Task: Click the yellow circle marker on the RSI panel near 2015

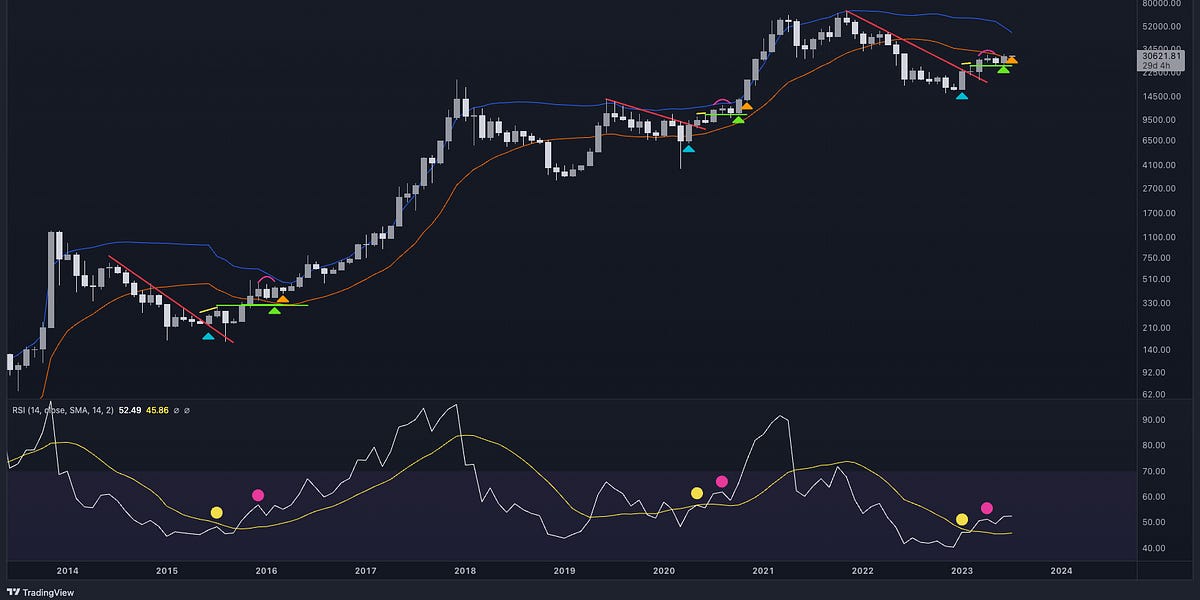Action: [217, 511]
